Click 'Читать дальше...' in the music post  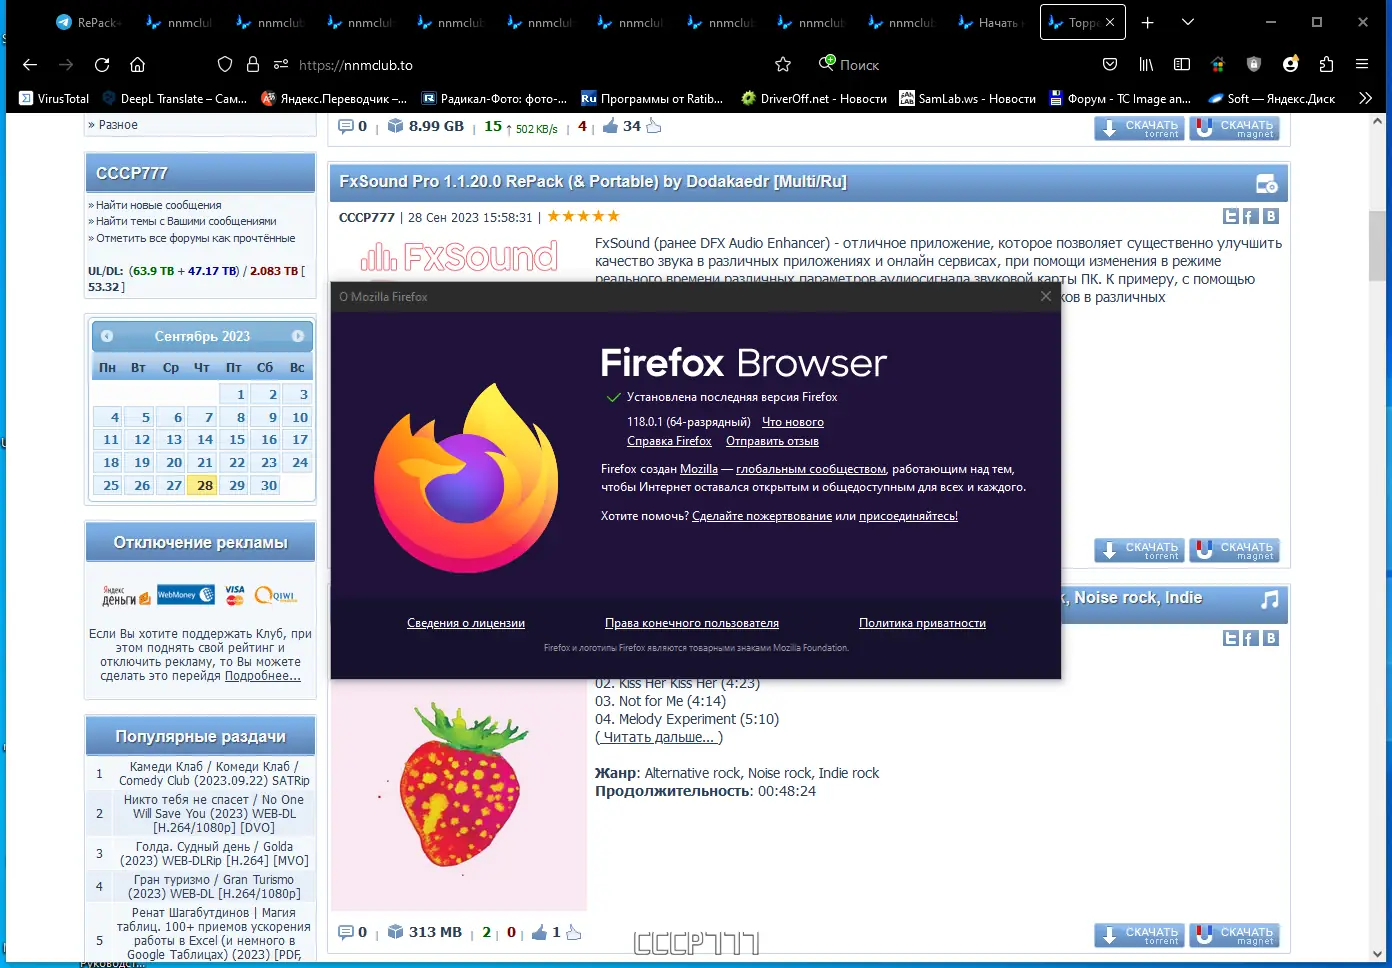click(659, 737)
